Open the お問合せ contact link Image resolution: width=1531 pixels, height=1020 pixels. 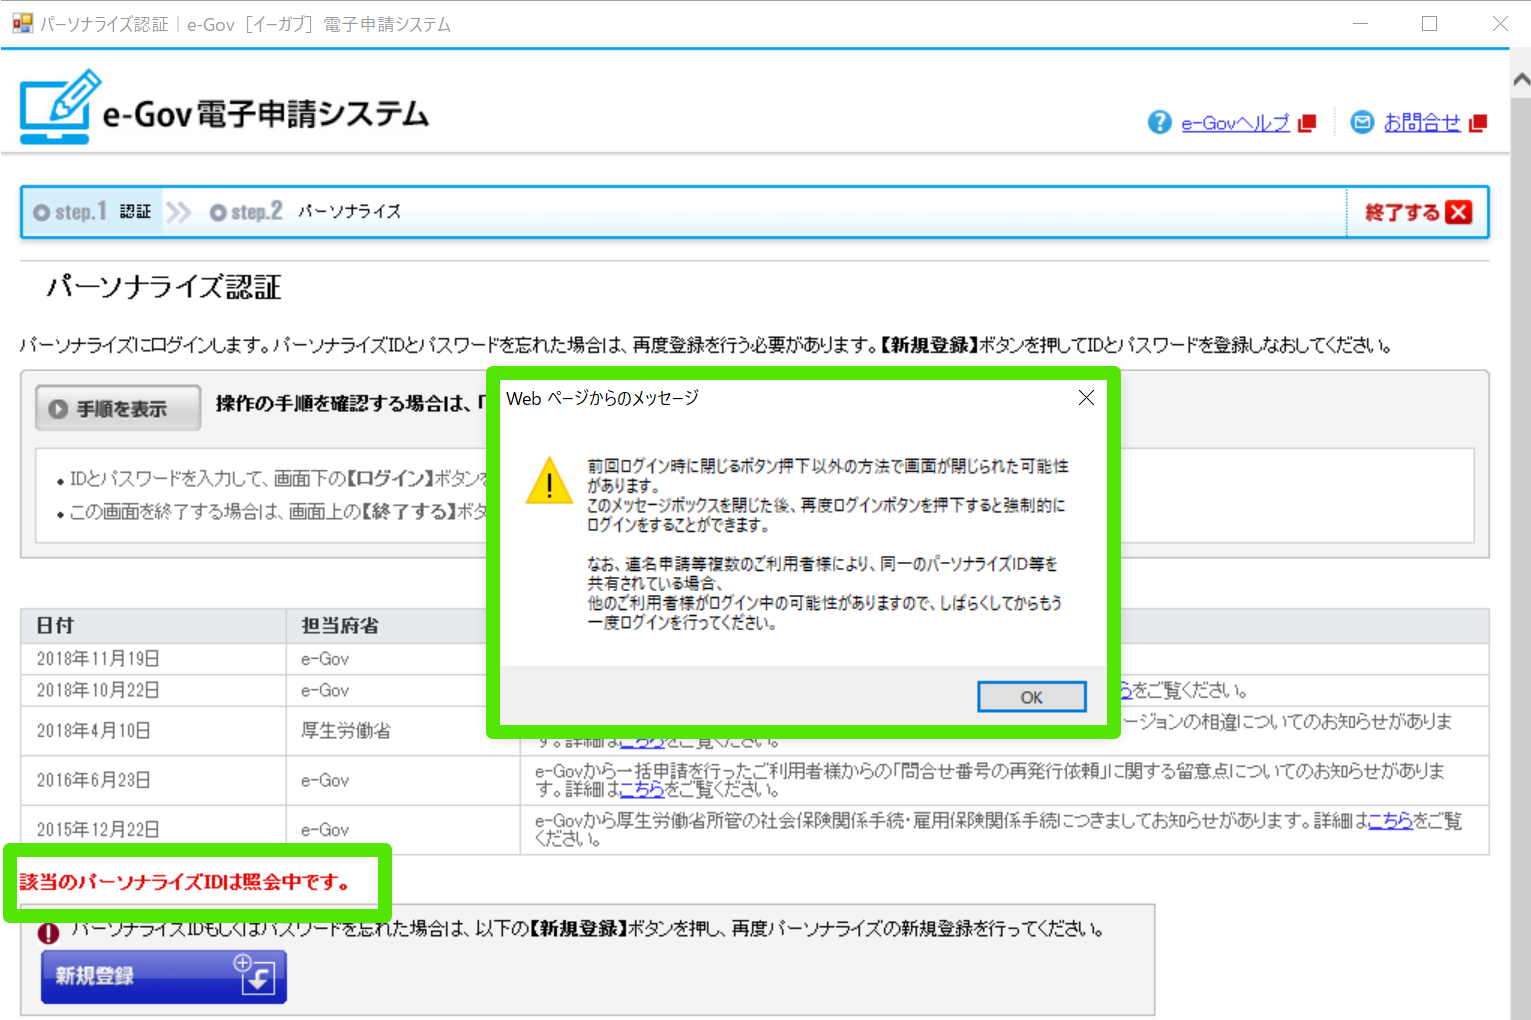[1422, 123]
